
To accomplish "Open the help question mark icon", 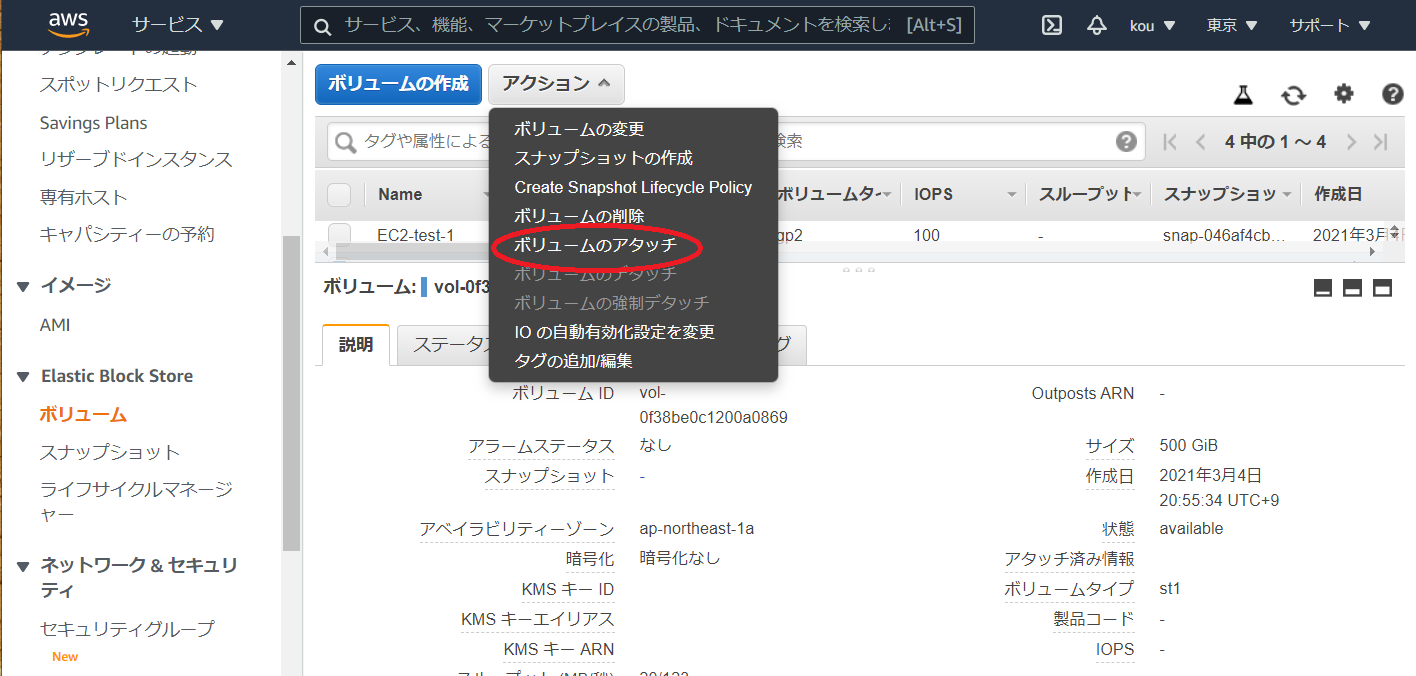I will coord(1392,94).
